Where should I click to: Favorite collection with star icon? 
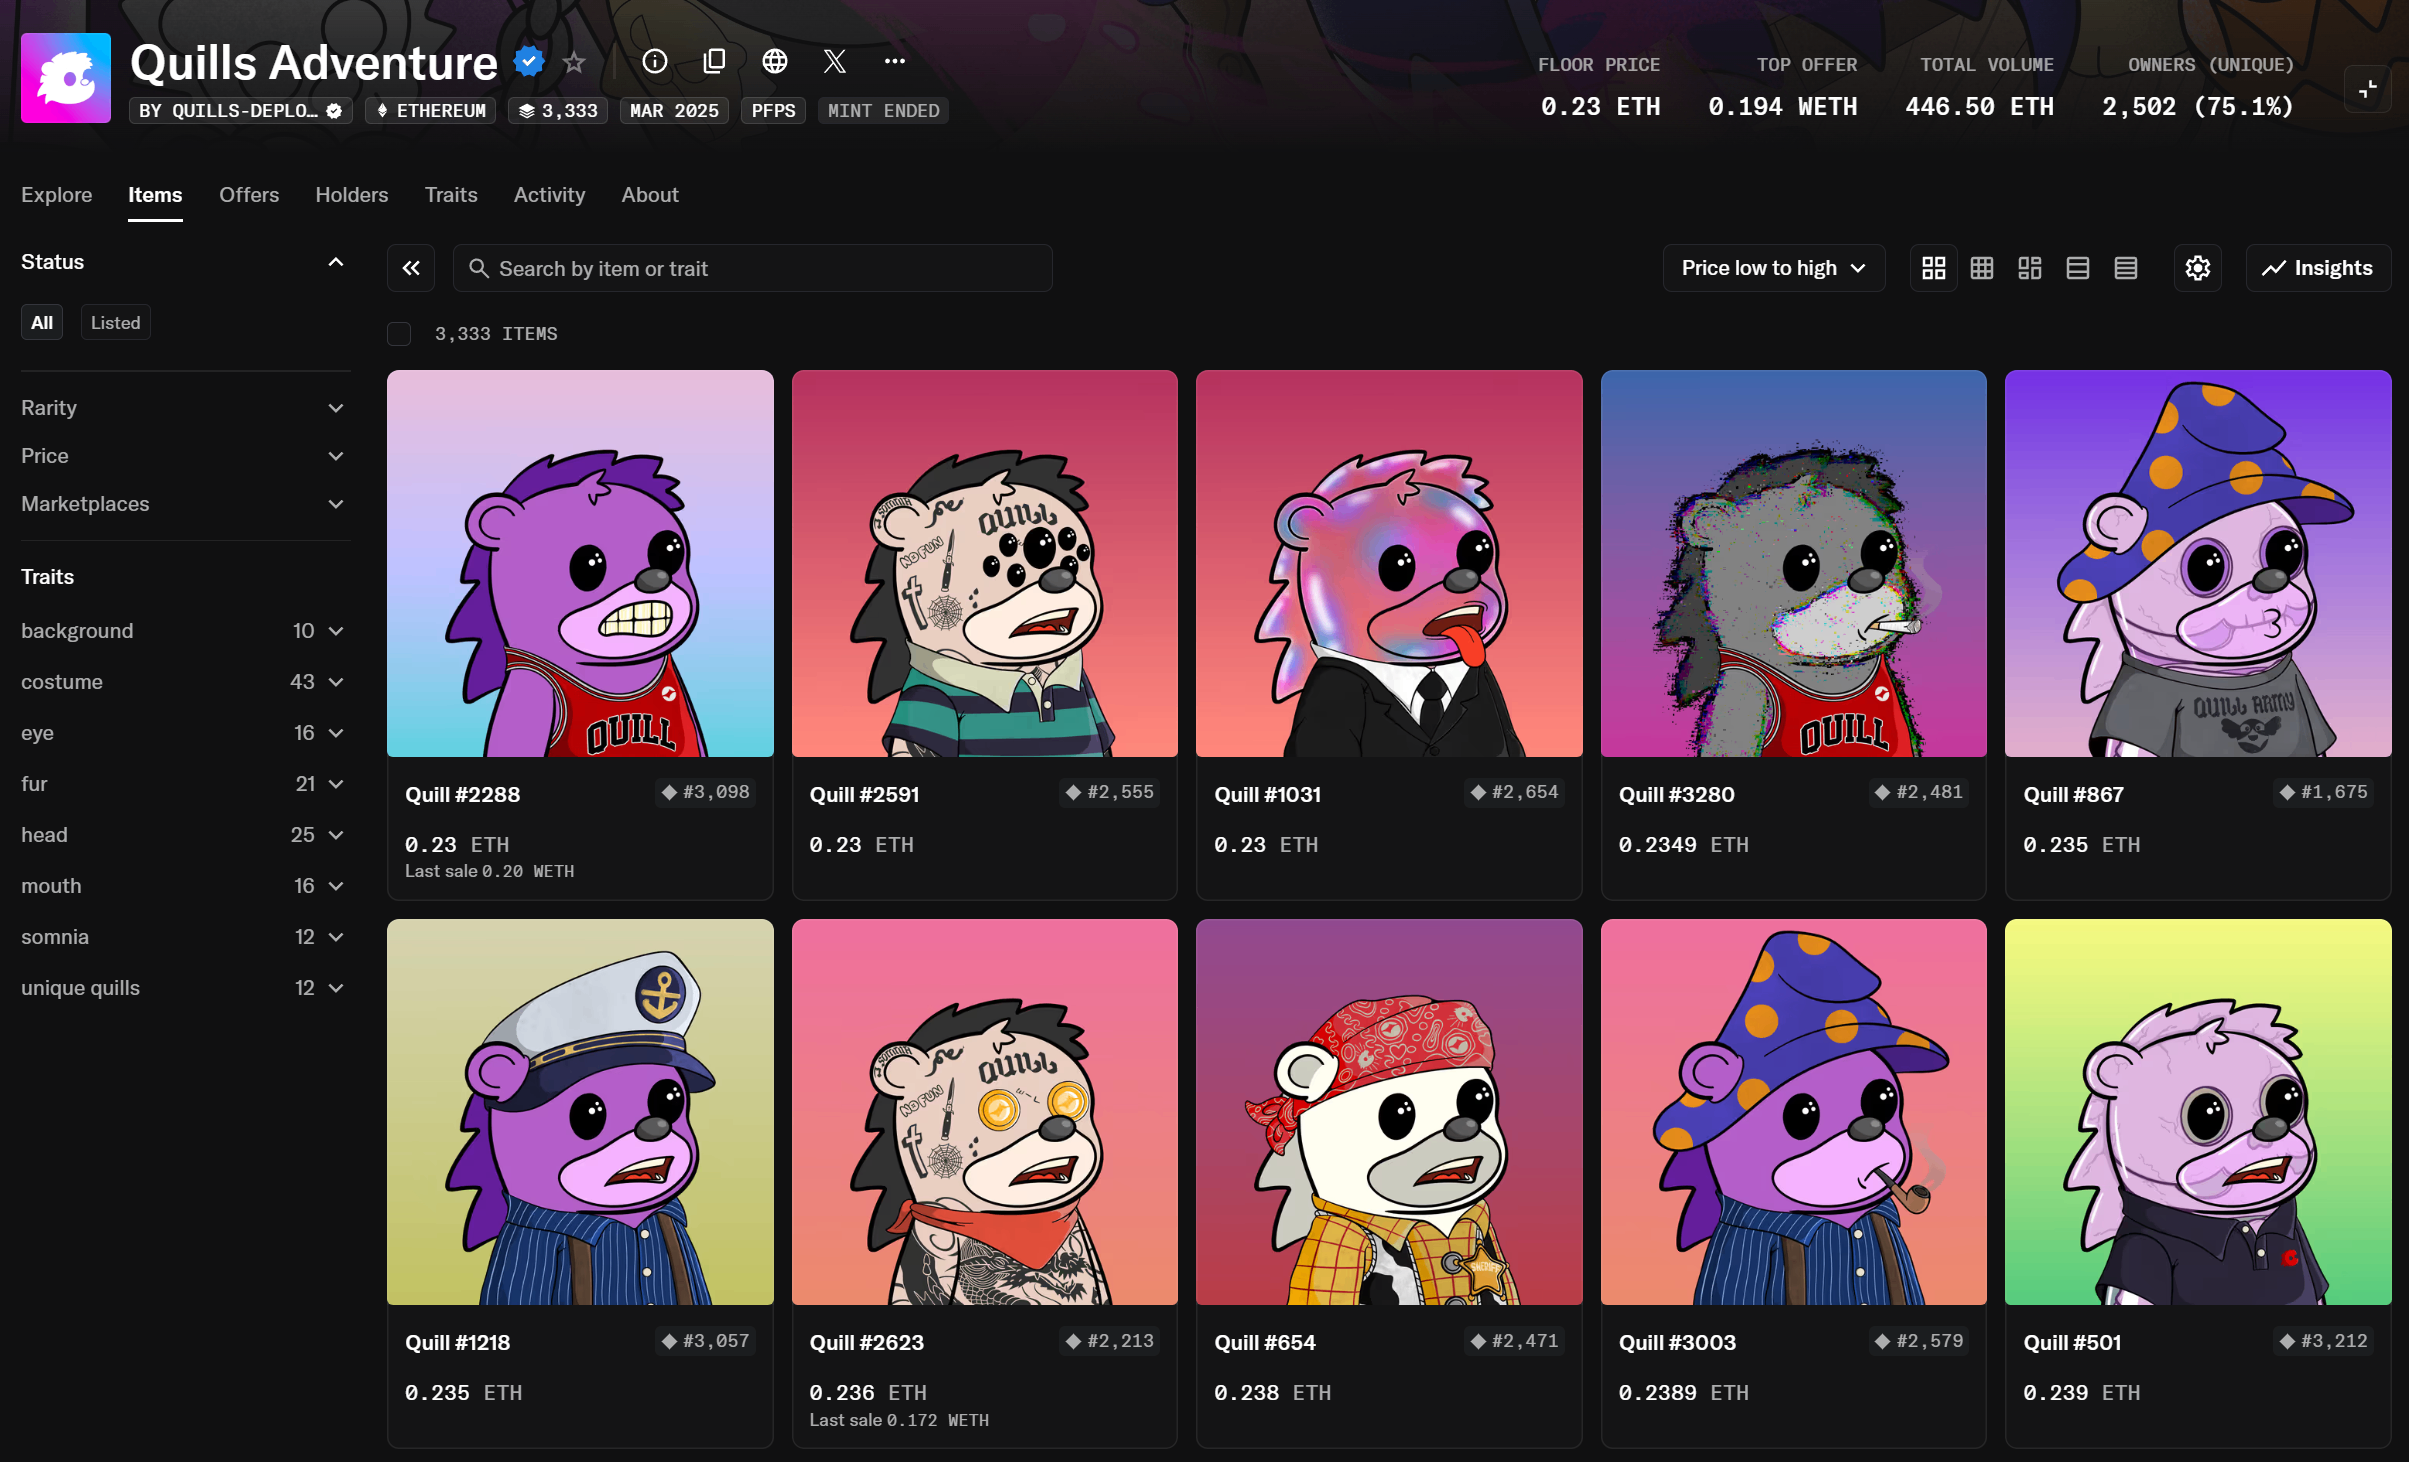click(574, 63)
